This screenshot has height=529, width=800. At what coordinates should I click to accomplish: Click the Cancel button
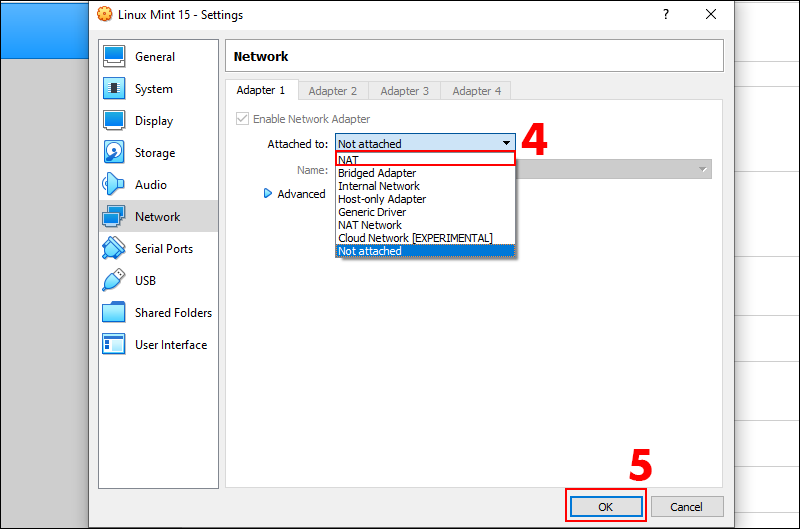click(686, 507)
